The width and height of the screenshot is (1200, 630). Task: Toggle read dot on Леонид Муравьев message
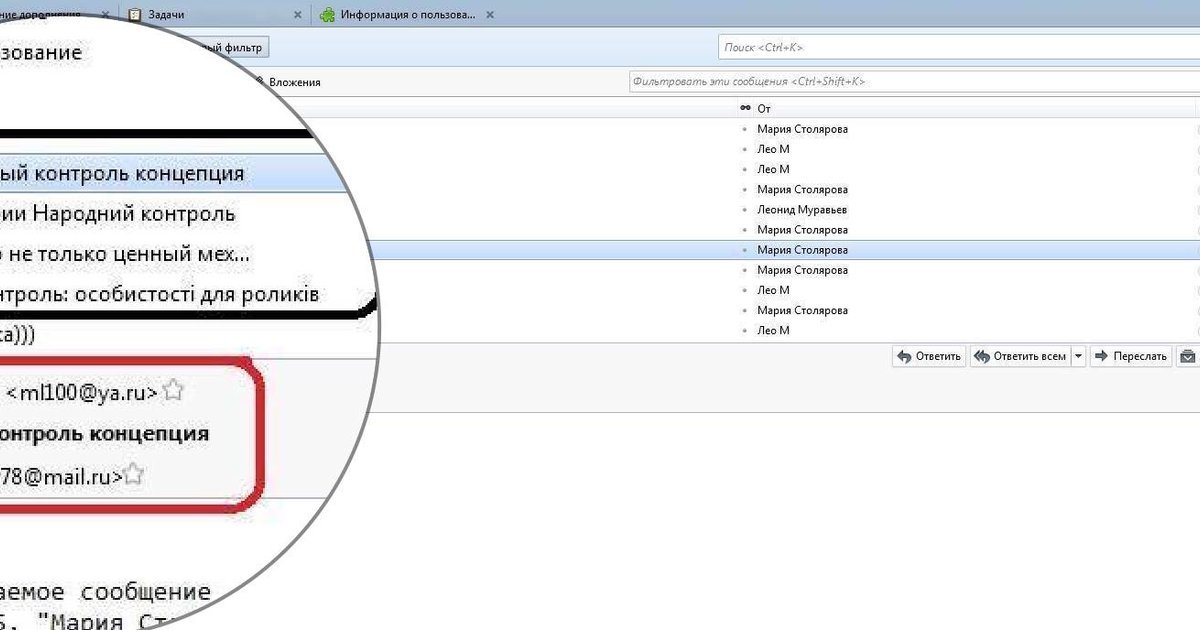[744, 210]
